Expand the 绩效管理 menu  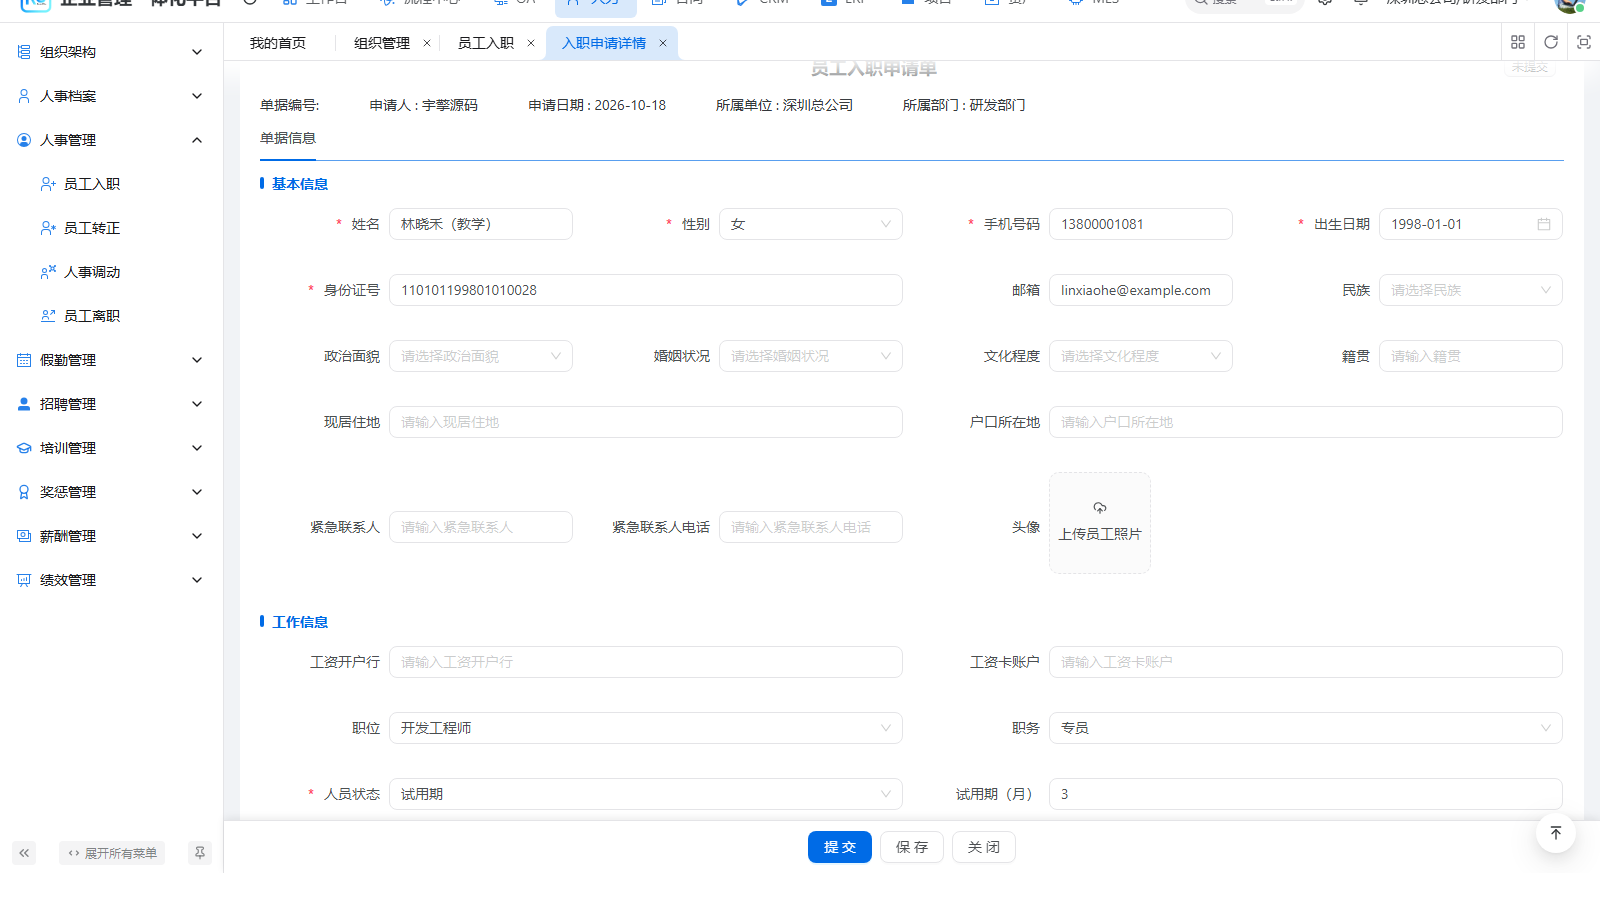[111, 580]
